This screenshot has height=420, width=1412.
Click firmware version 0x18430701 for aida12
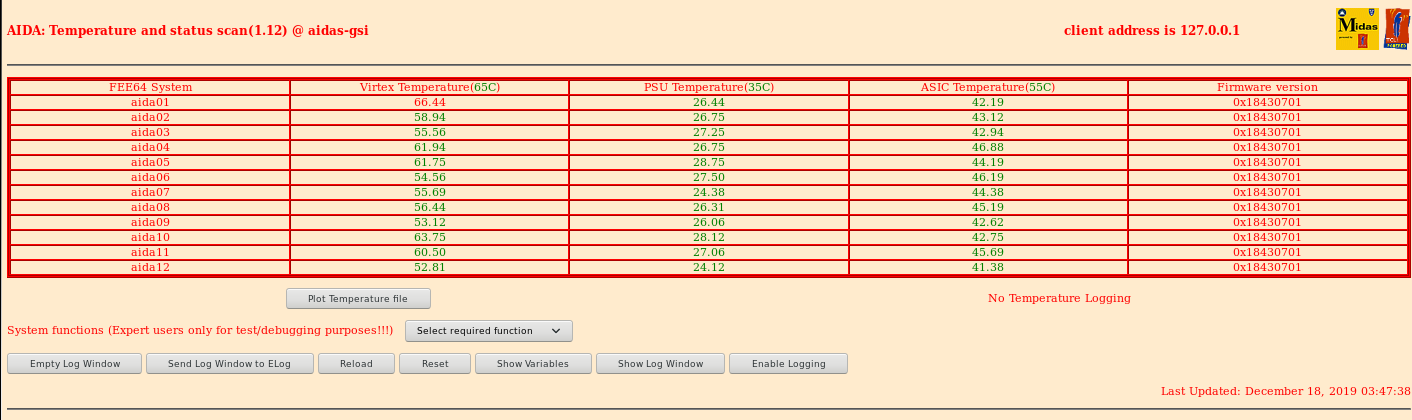coord(1267,268)
